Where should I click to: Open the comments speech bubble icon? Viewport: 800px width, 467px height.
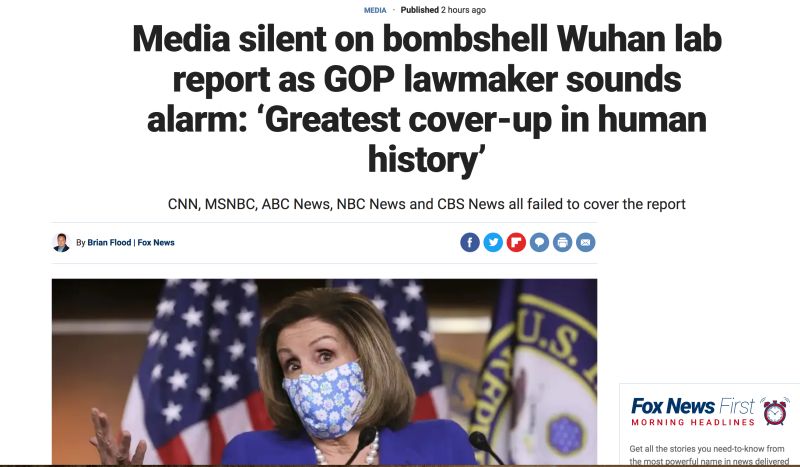coord(539,242)
